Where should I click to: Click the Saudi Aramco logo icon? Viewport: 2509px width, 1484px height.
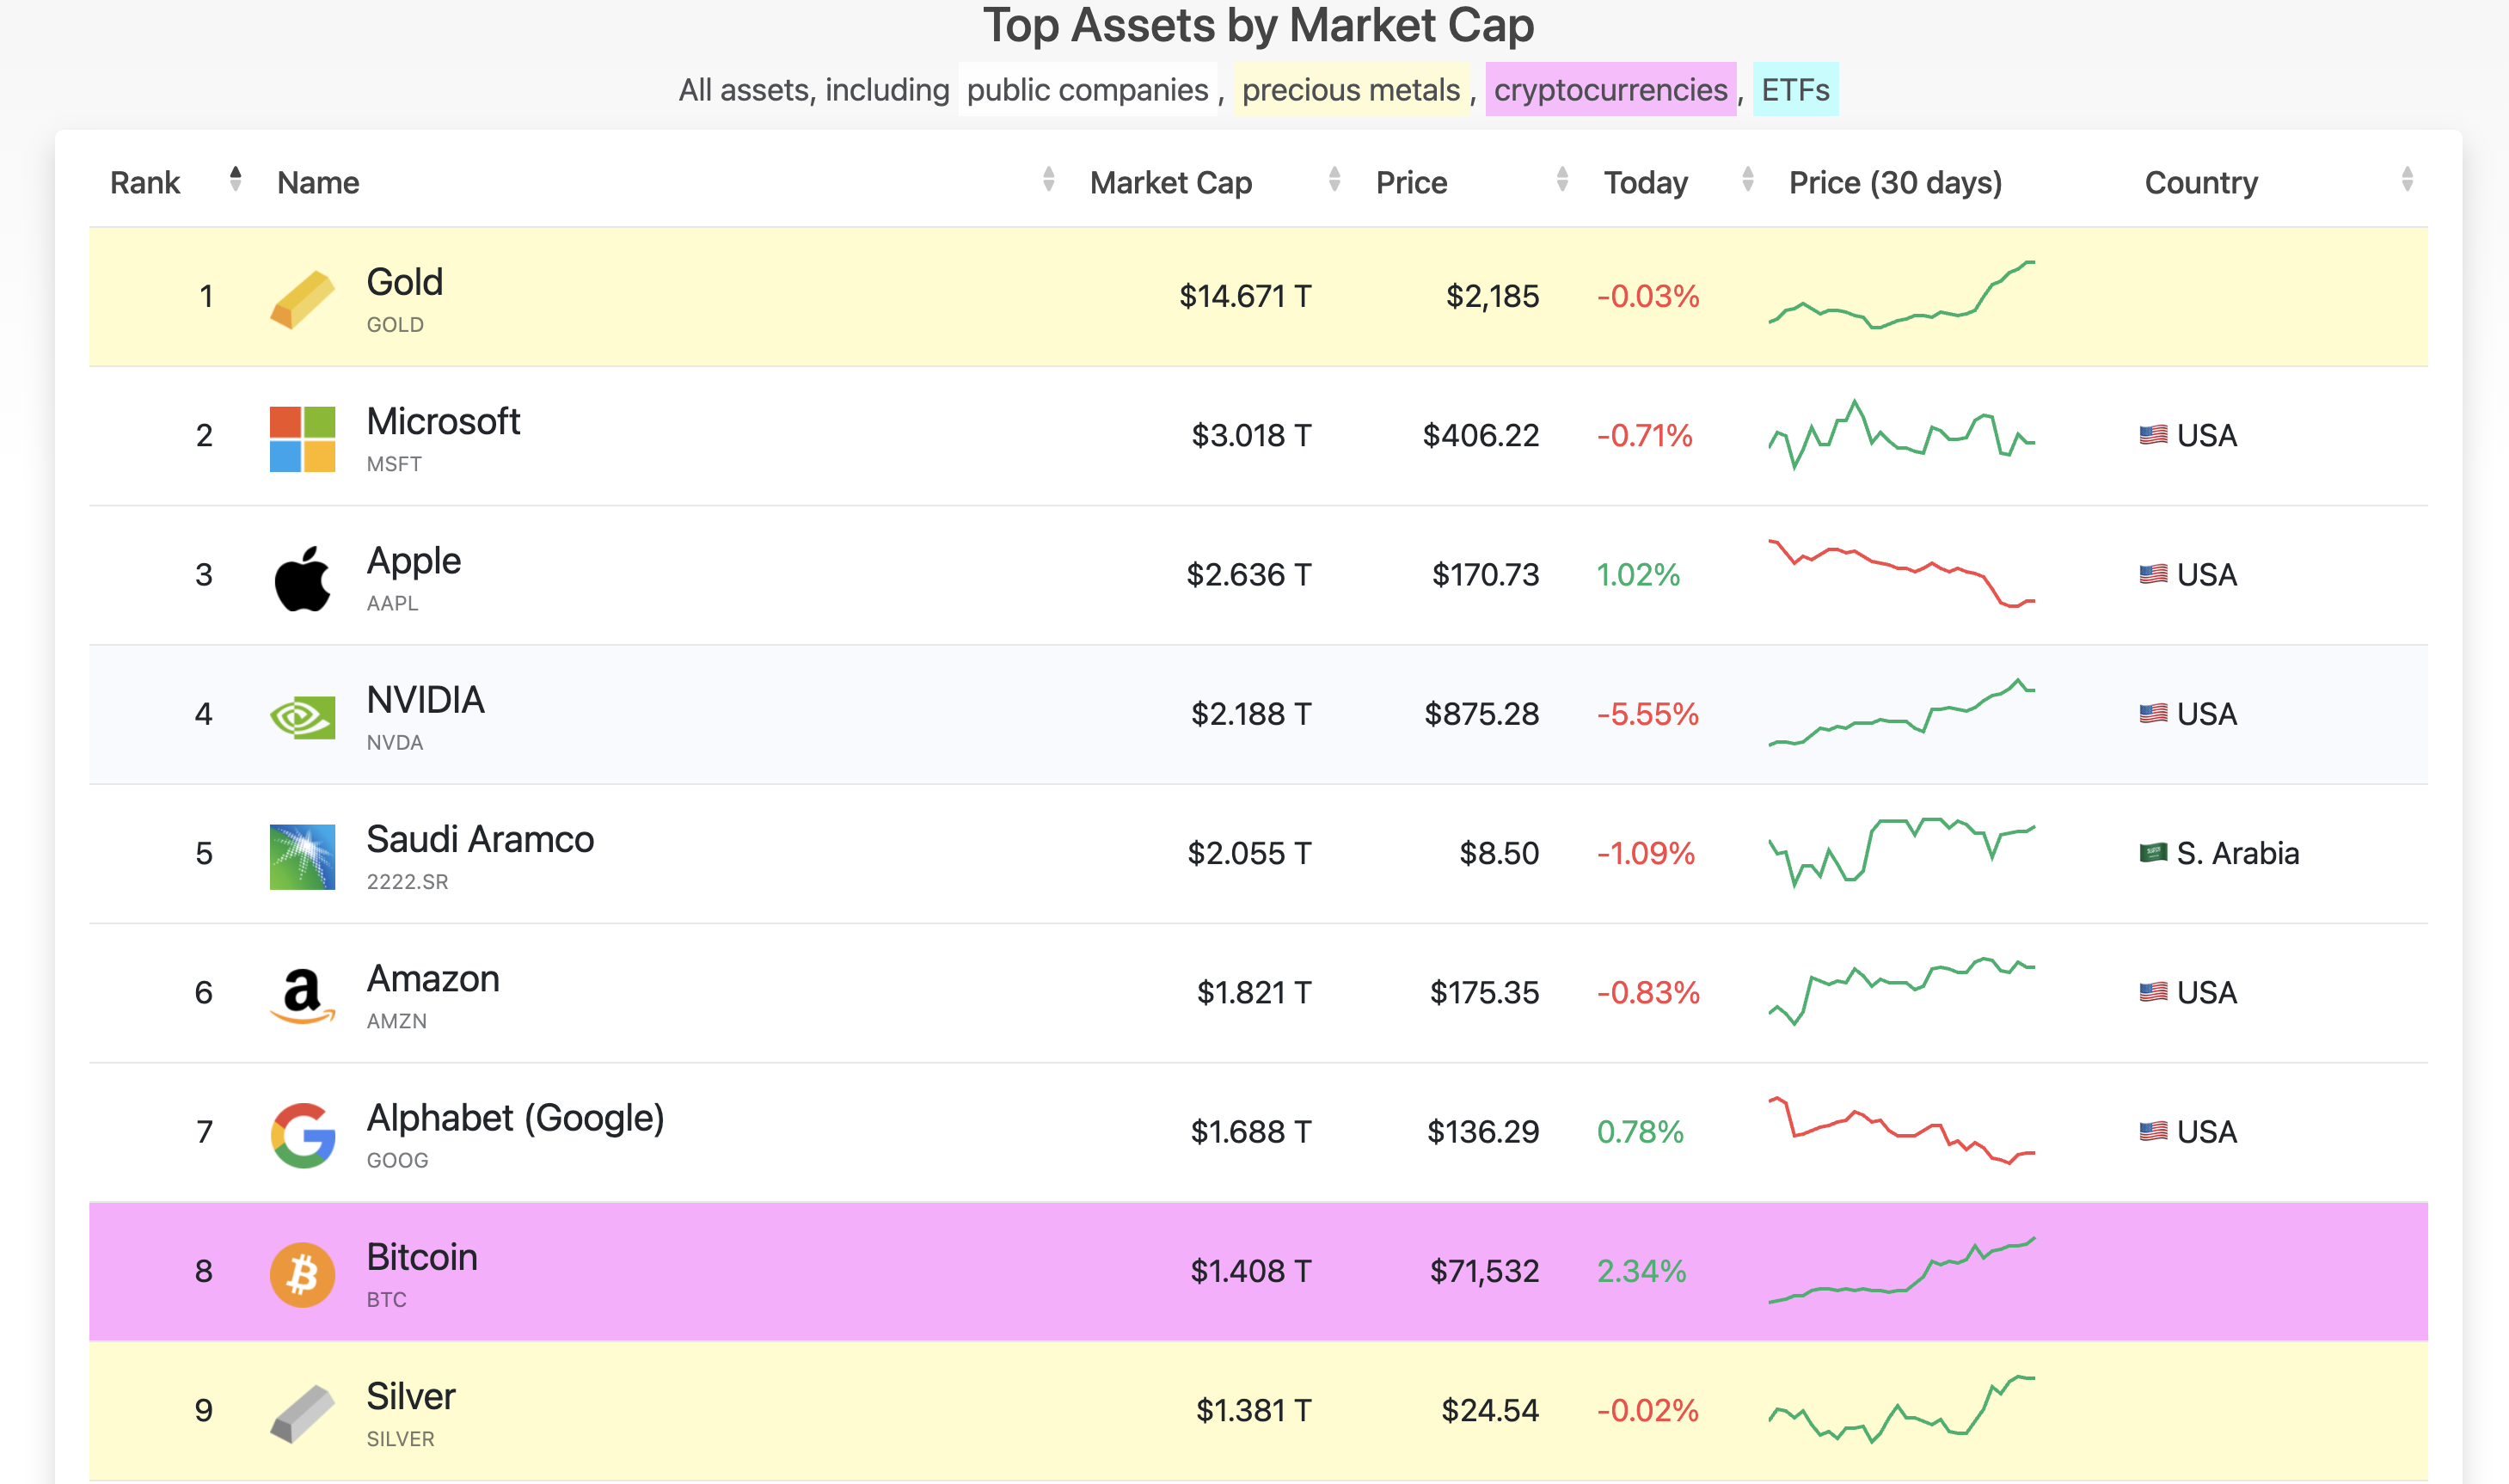(x=302, y=856)
